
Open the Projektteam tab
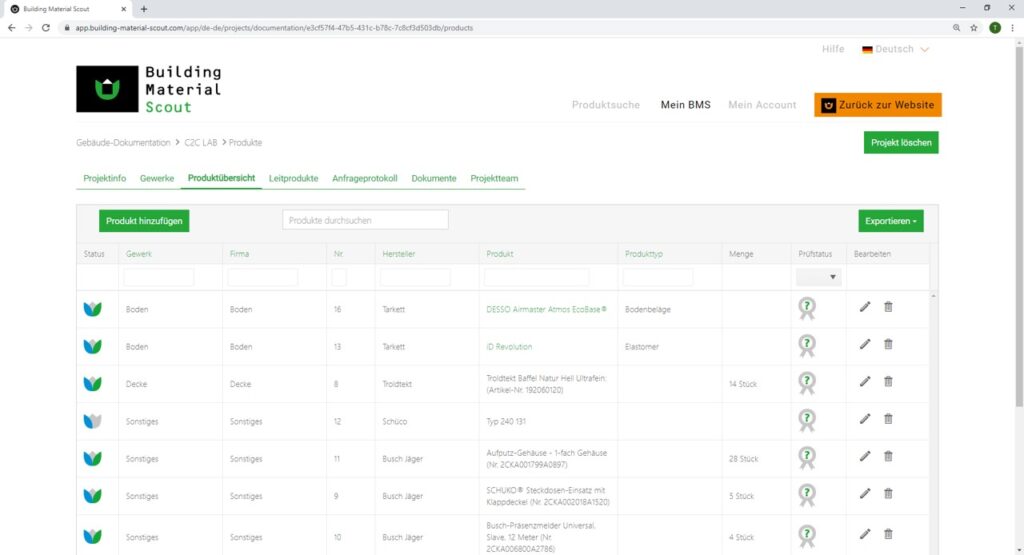click(x=494, y=178)
